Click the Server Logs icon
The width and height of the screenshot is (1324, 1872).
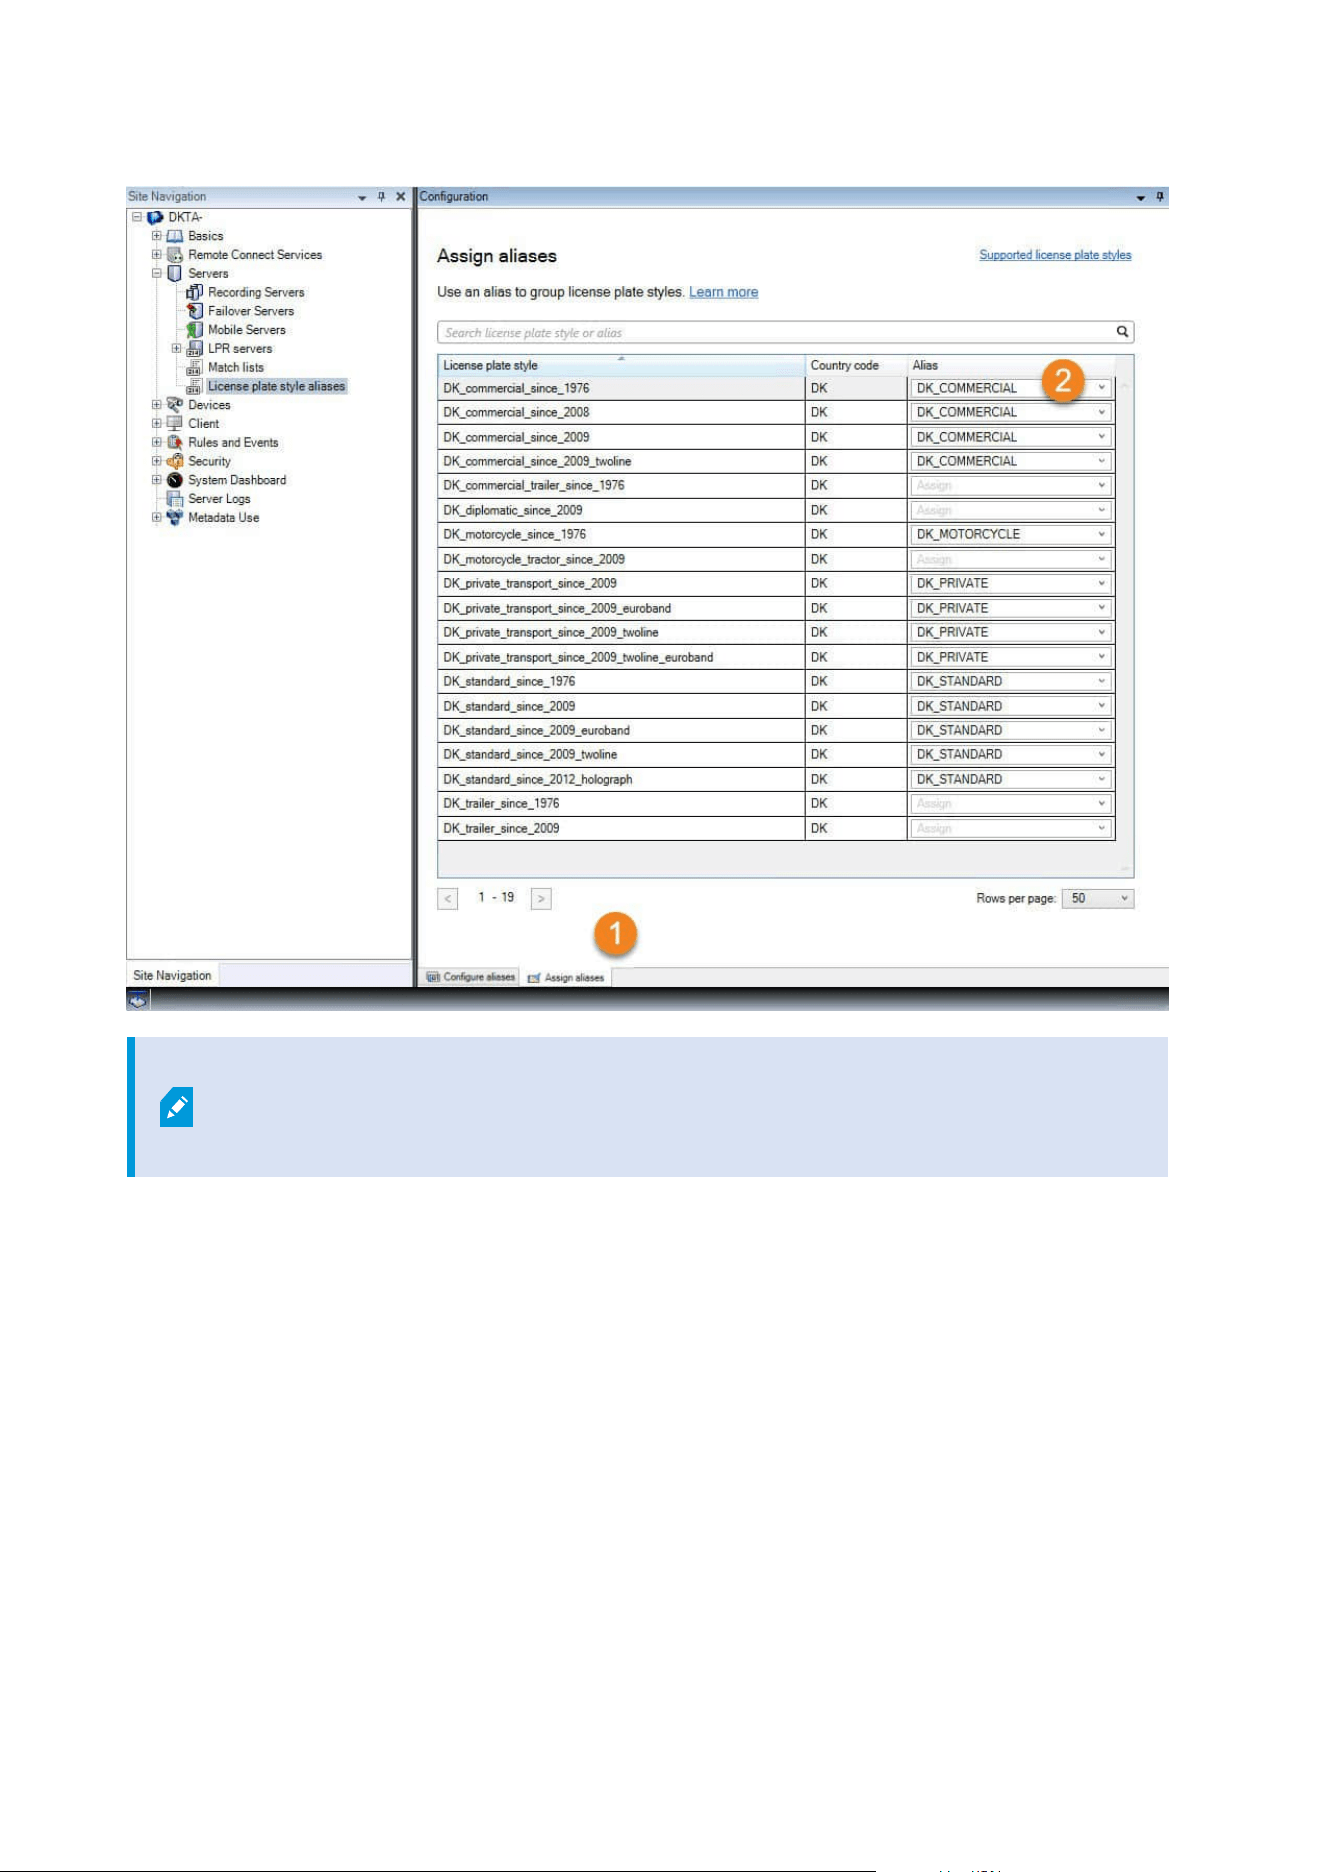[x=175, y=499]
